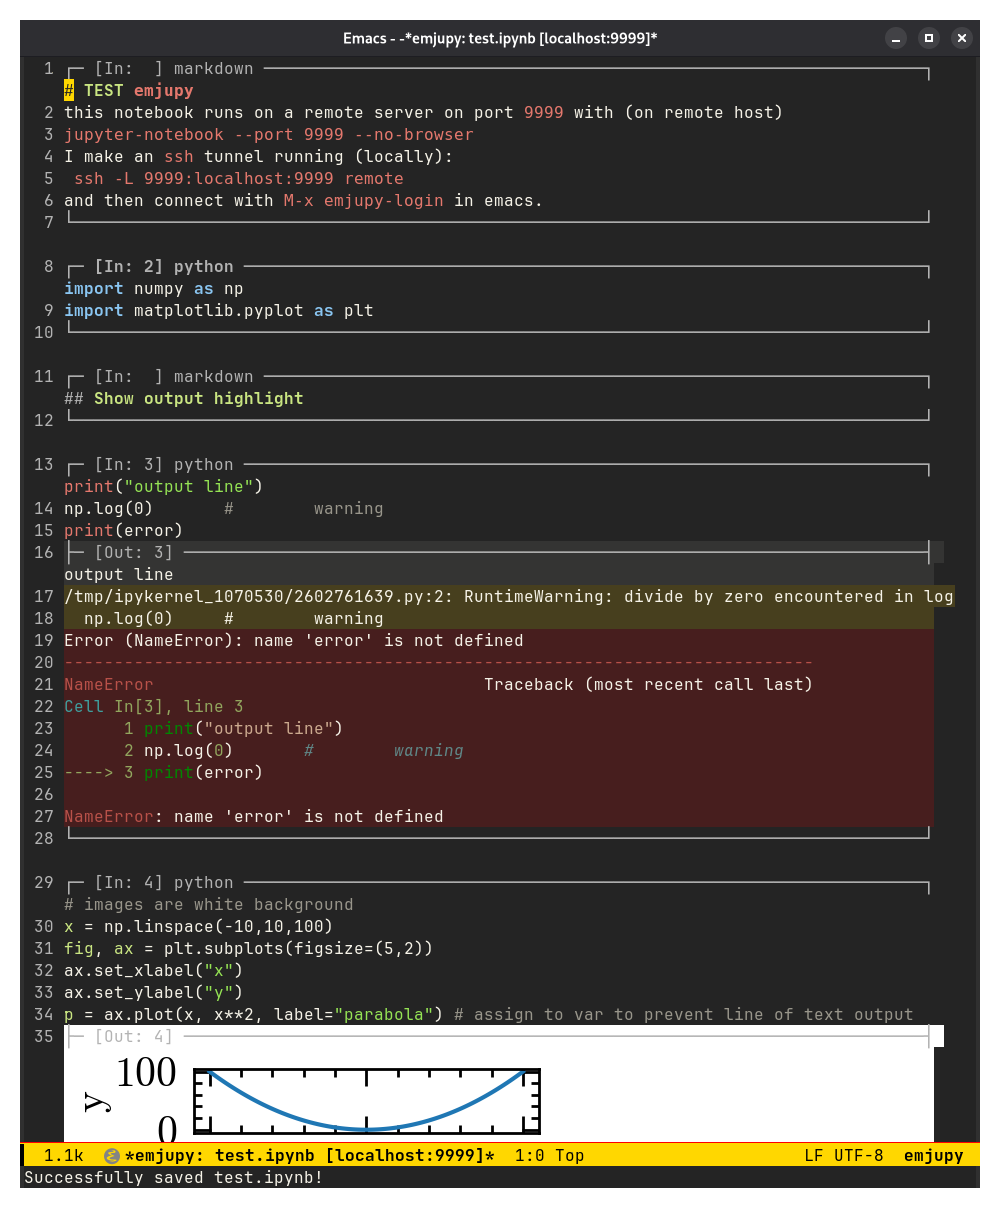Click the emjupy major mode indicator
The height and width of the screenshot is (1208, 1000).
pos(933,1156)
